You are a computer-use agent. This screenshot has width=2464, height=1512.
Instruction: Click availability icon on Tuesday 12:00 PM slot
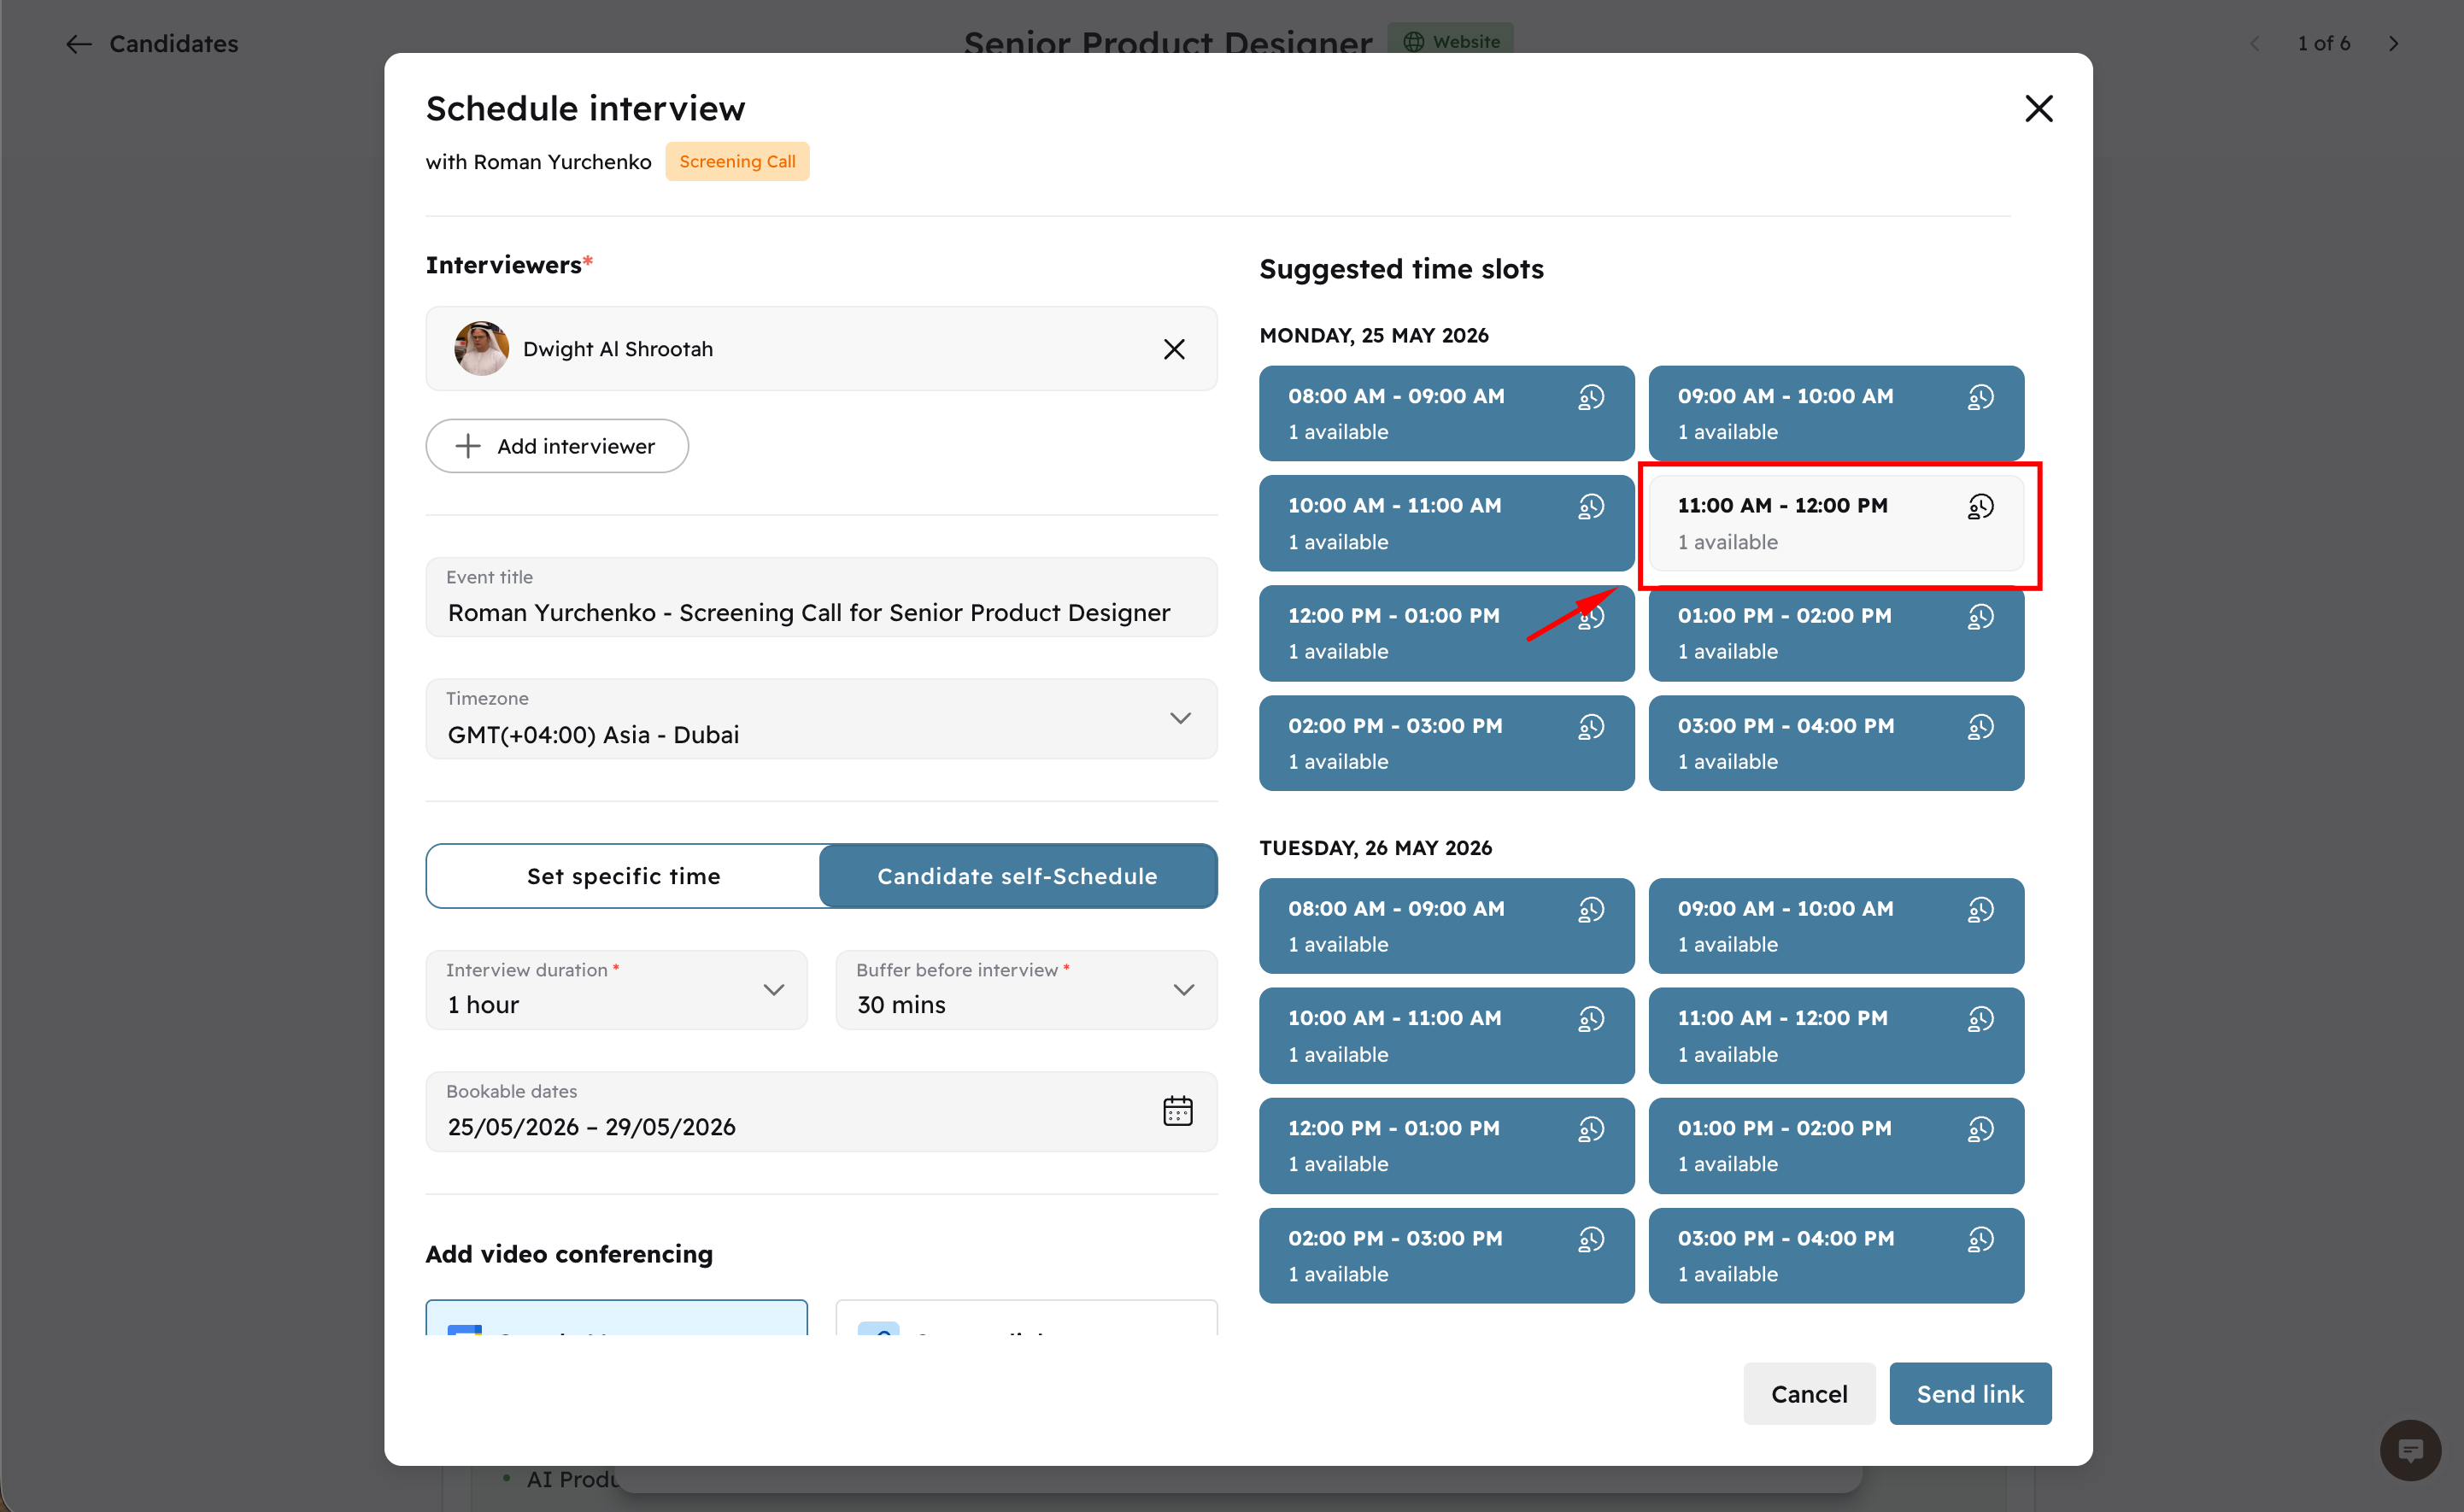1591,1129
